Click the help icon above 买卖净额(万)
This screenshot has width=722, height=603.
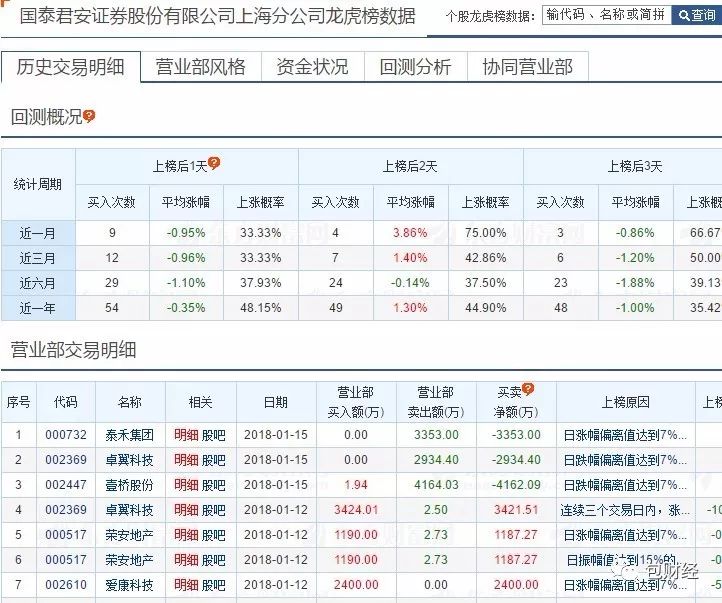(528, 389)
